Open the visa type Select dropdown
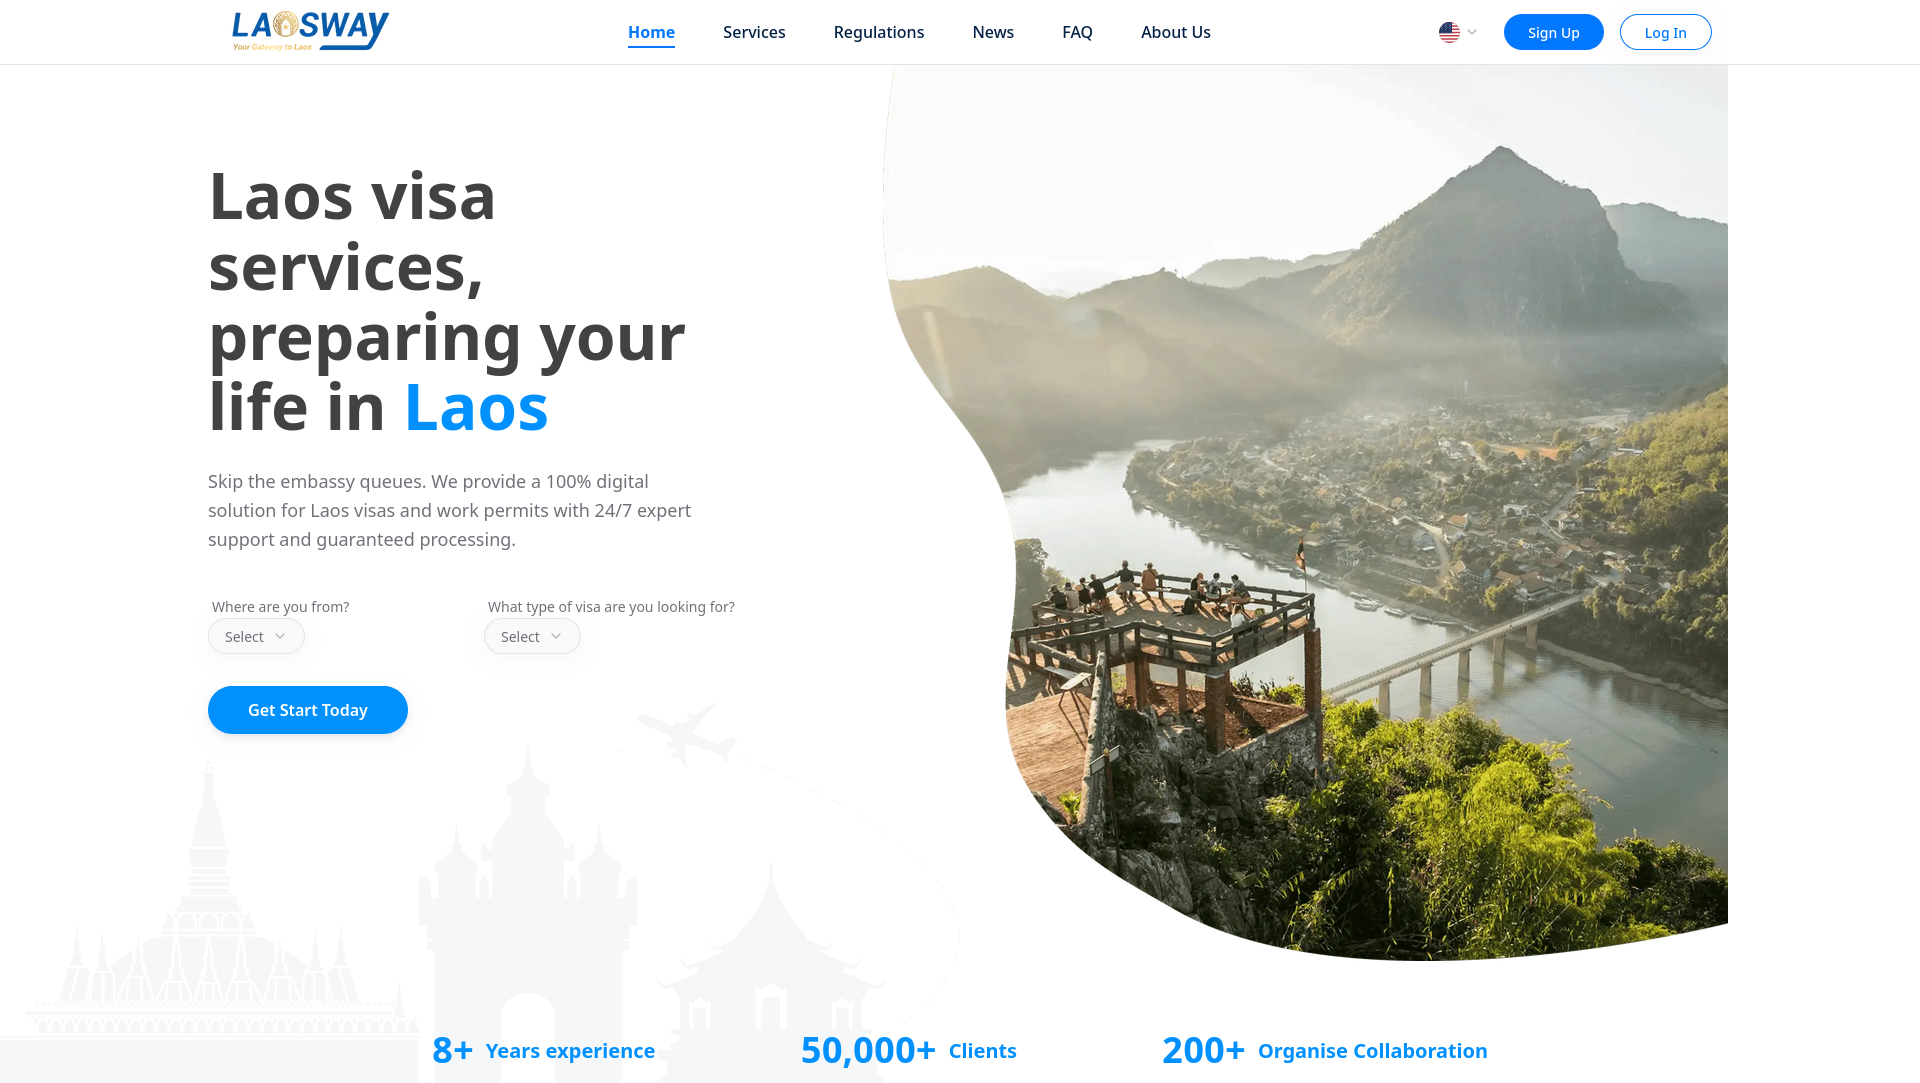This screenshot has width=1920, height=1083. click(x=532, y=636)
